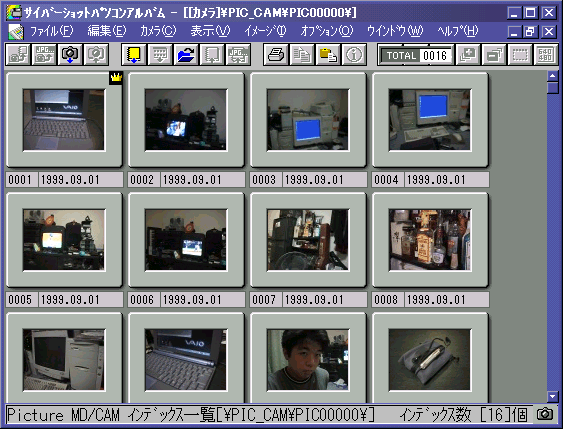Click the camera download icon with blue arrow
The width and height of the screenshot is (563, 429).
[x=70, y=55]
